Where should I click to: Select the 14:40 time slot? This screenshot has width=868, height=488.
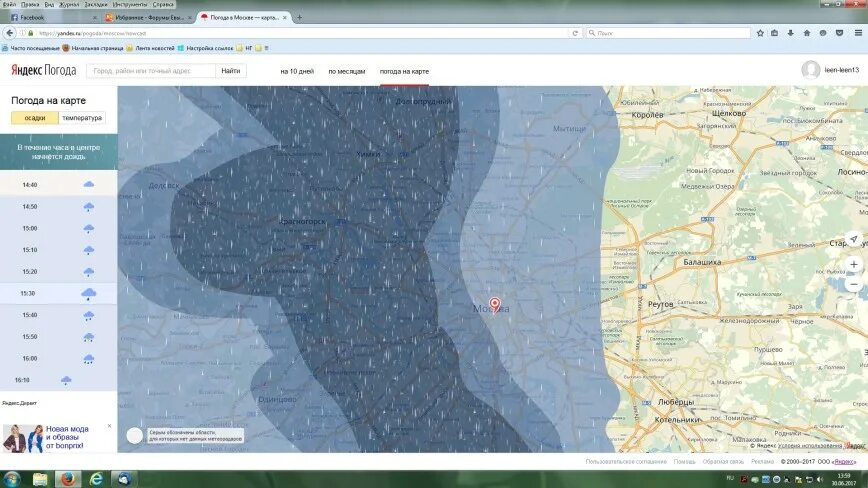coord(58,185)
